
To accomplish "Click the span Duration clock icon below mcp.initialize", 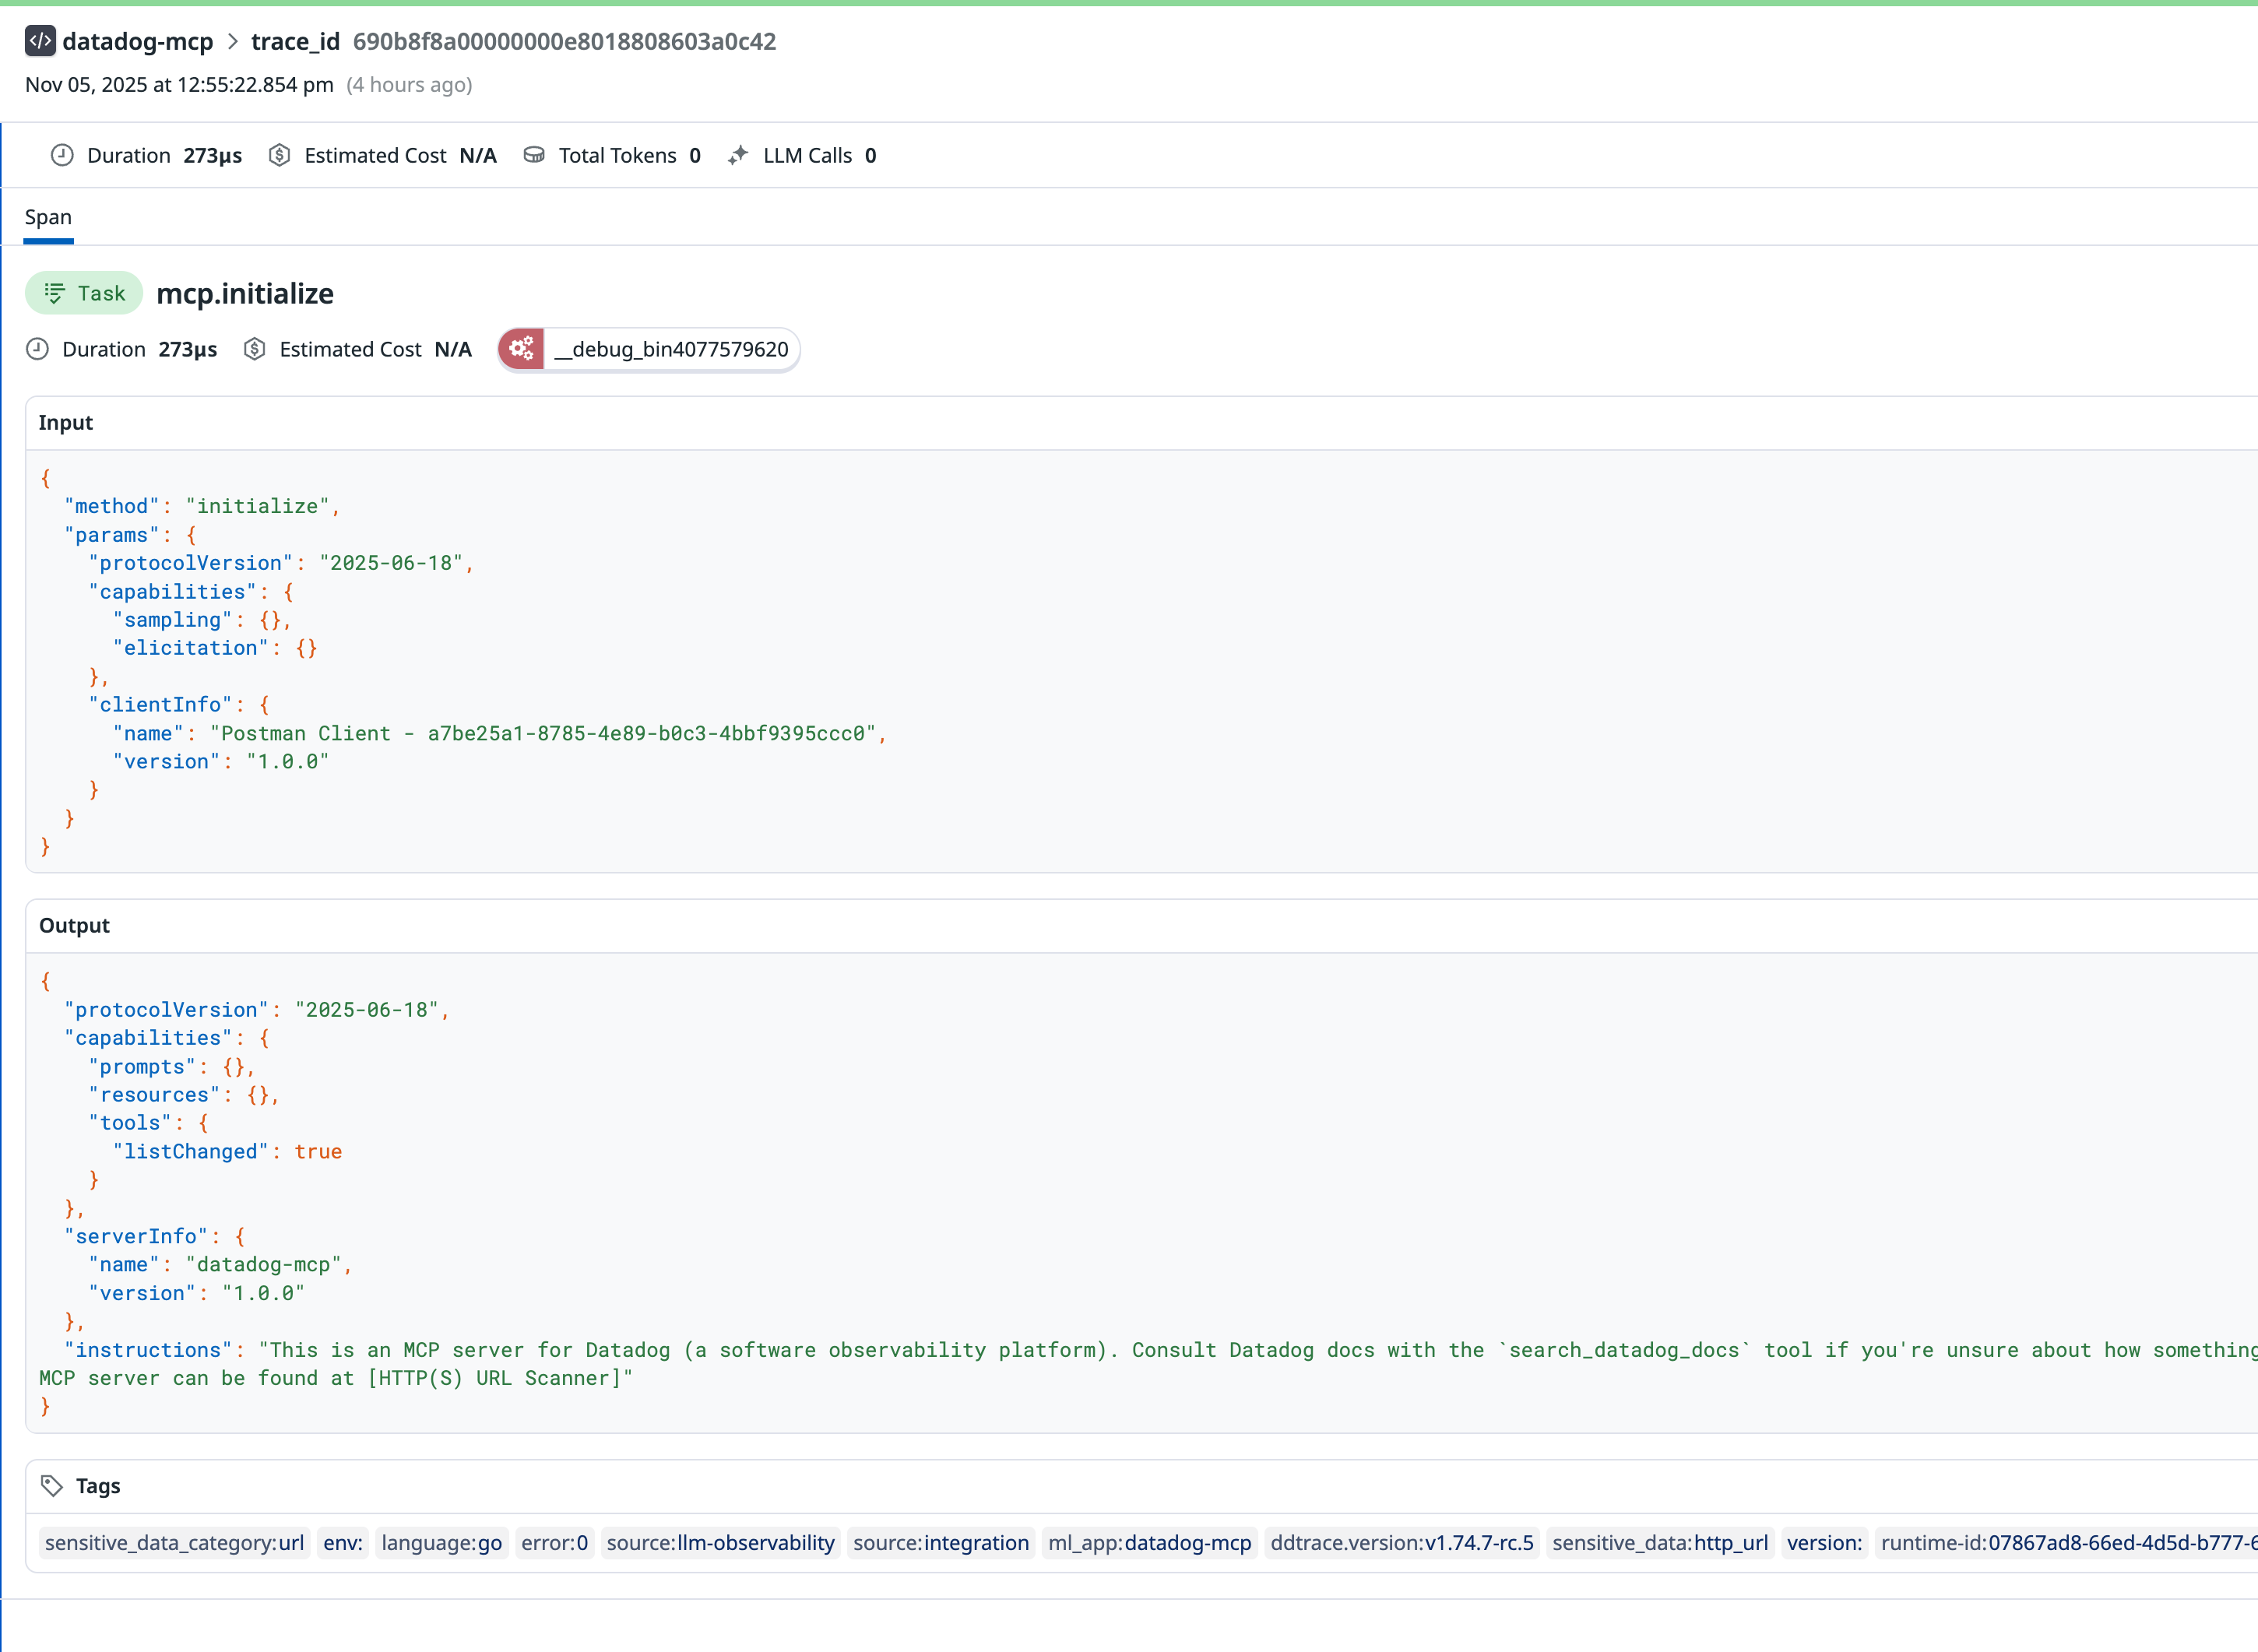I will coord(38,349).
